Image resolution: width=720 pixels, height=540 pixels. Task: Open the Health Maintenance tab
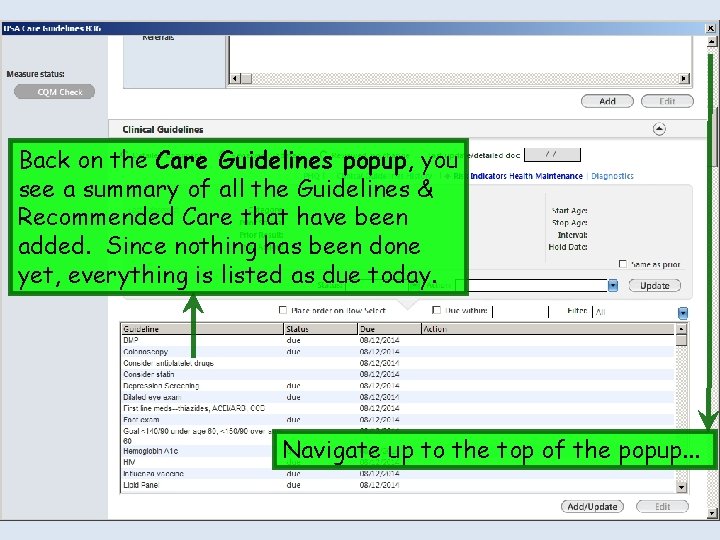[x=546, y=176]
